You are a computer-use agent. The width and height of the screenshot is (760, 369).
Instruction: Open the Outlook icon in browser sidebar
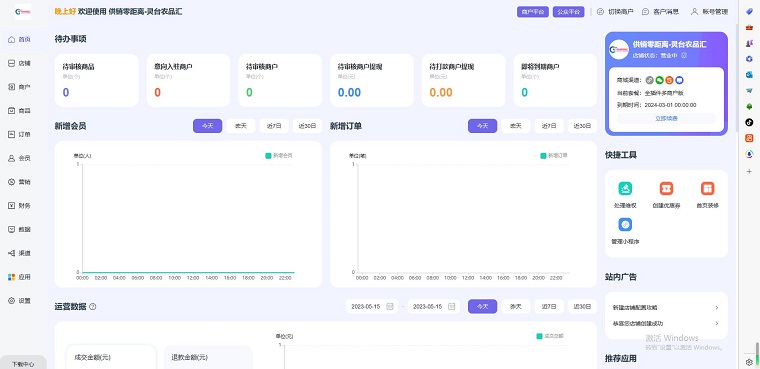tap(749, 75)
